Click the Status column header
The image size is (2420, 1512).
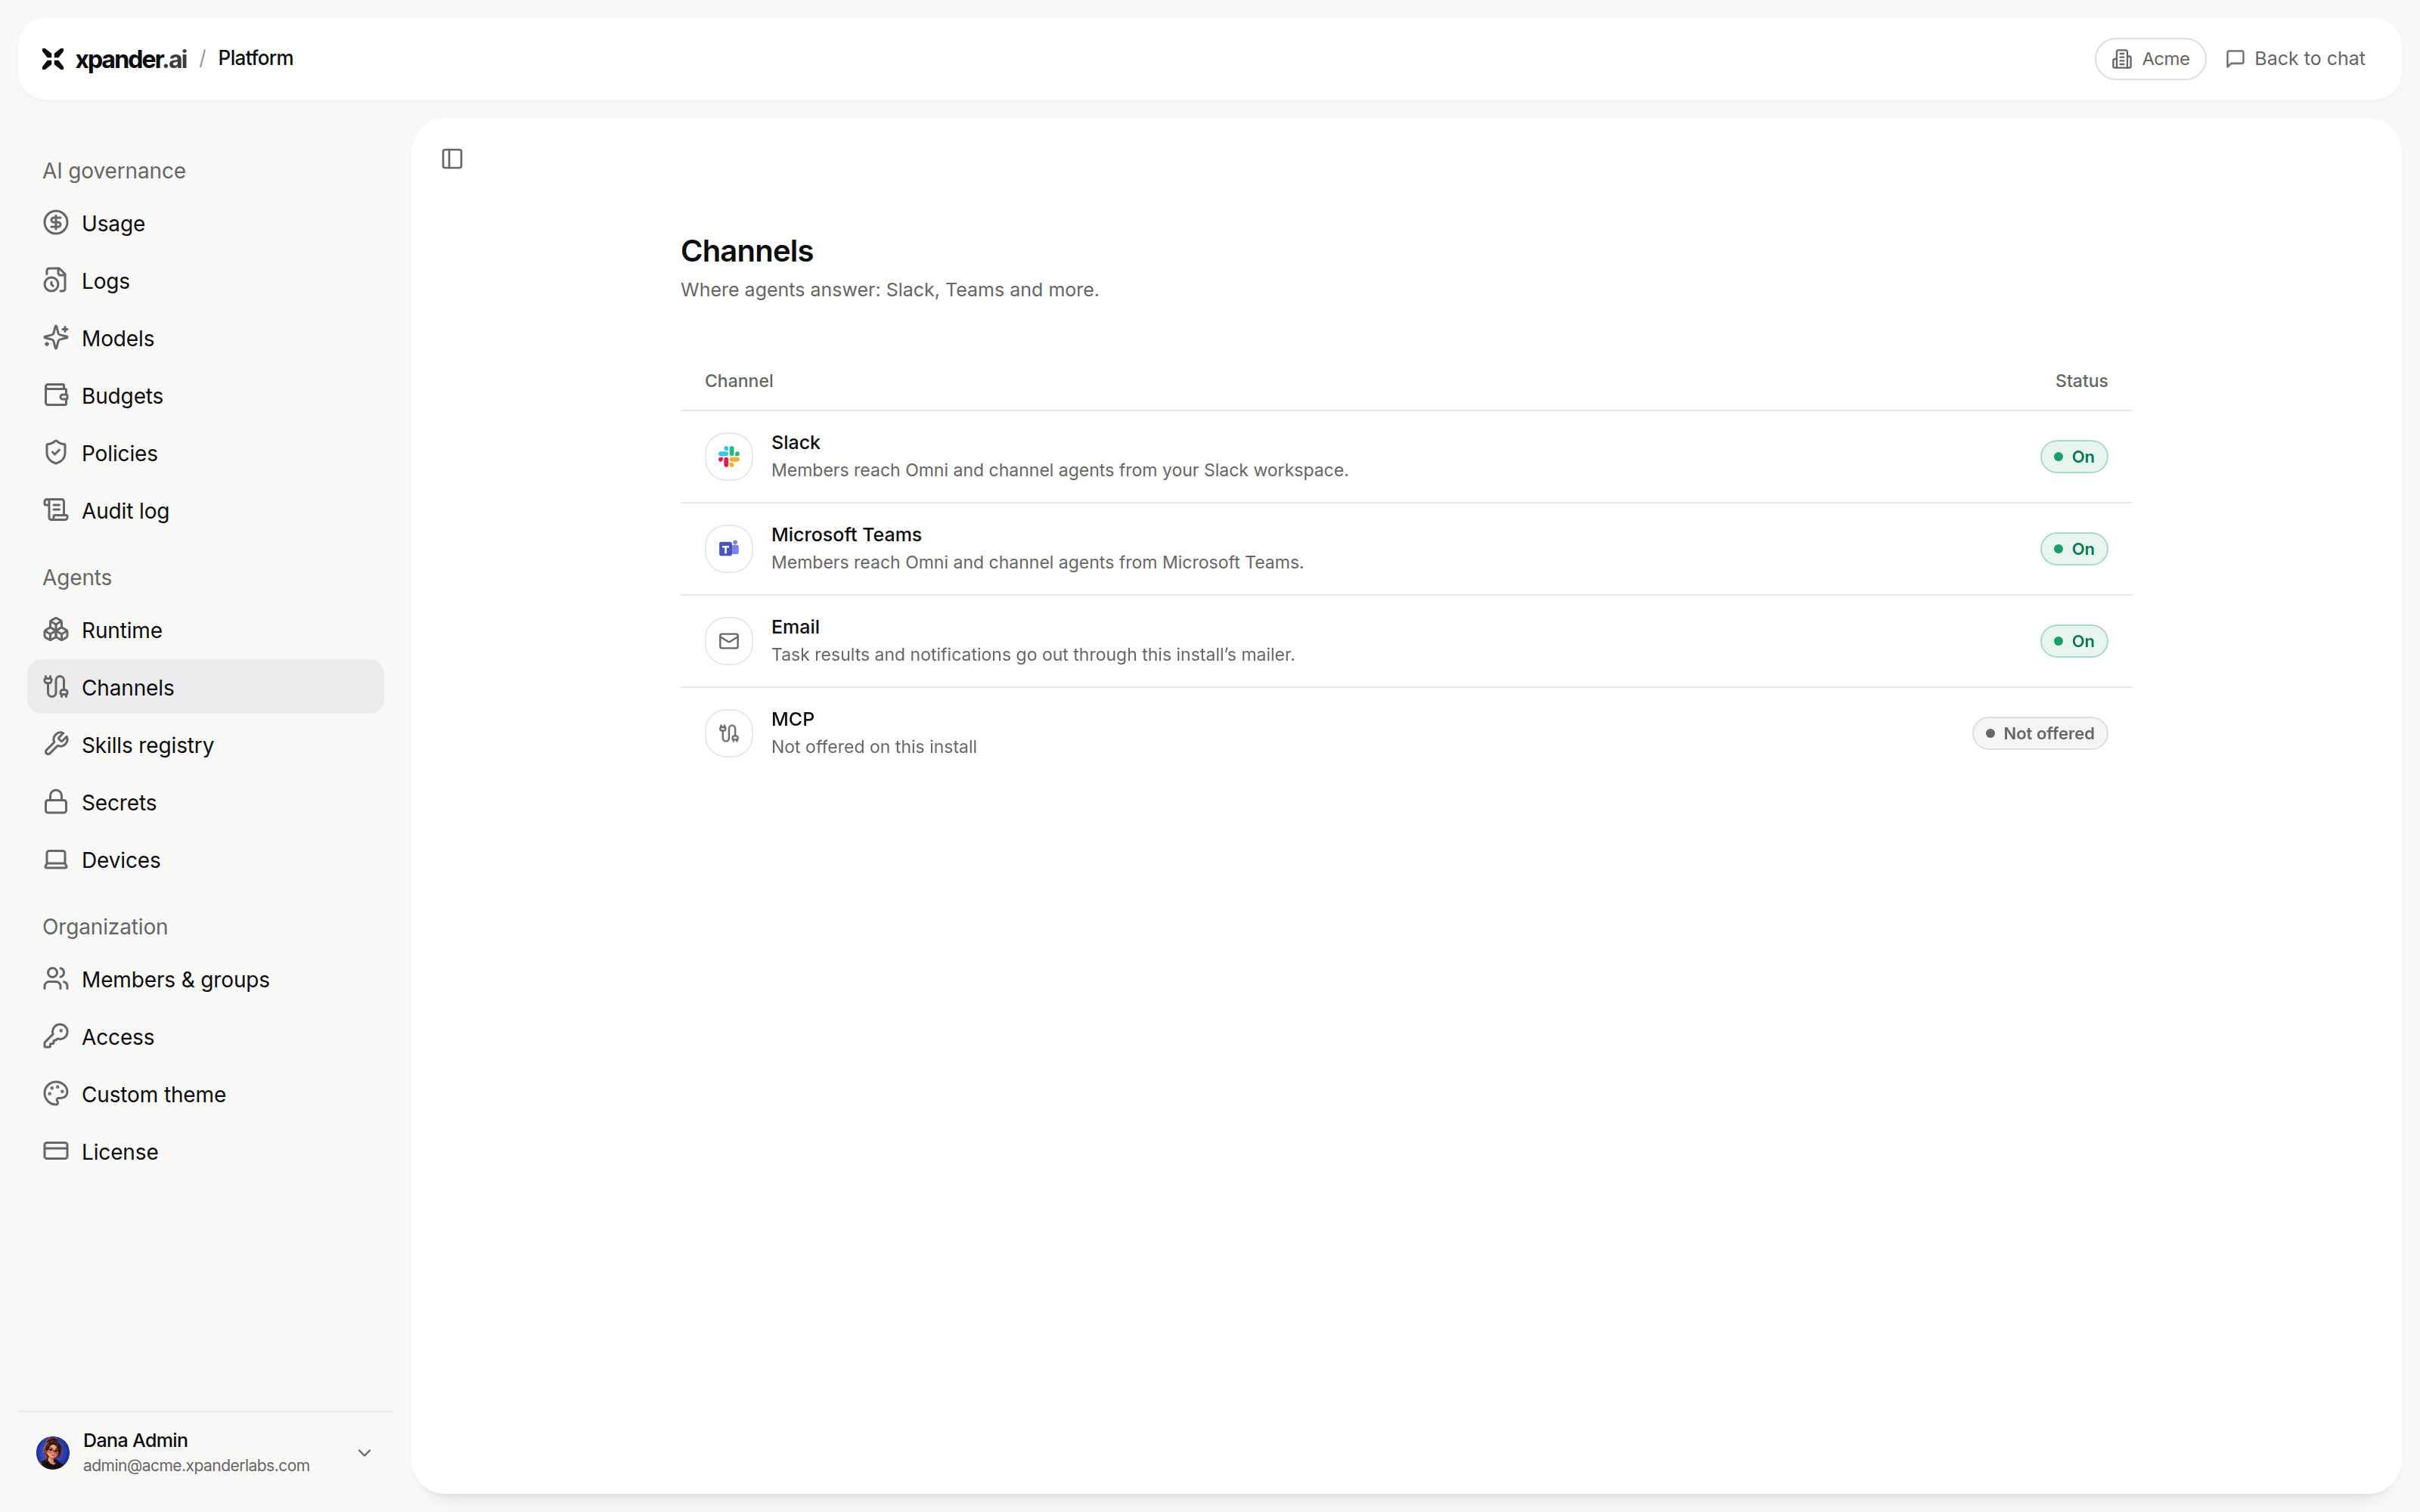pyautogui.click(x=2081, y=381)
